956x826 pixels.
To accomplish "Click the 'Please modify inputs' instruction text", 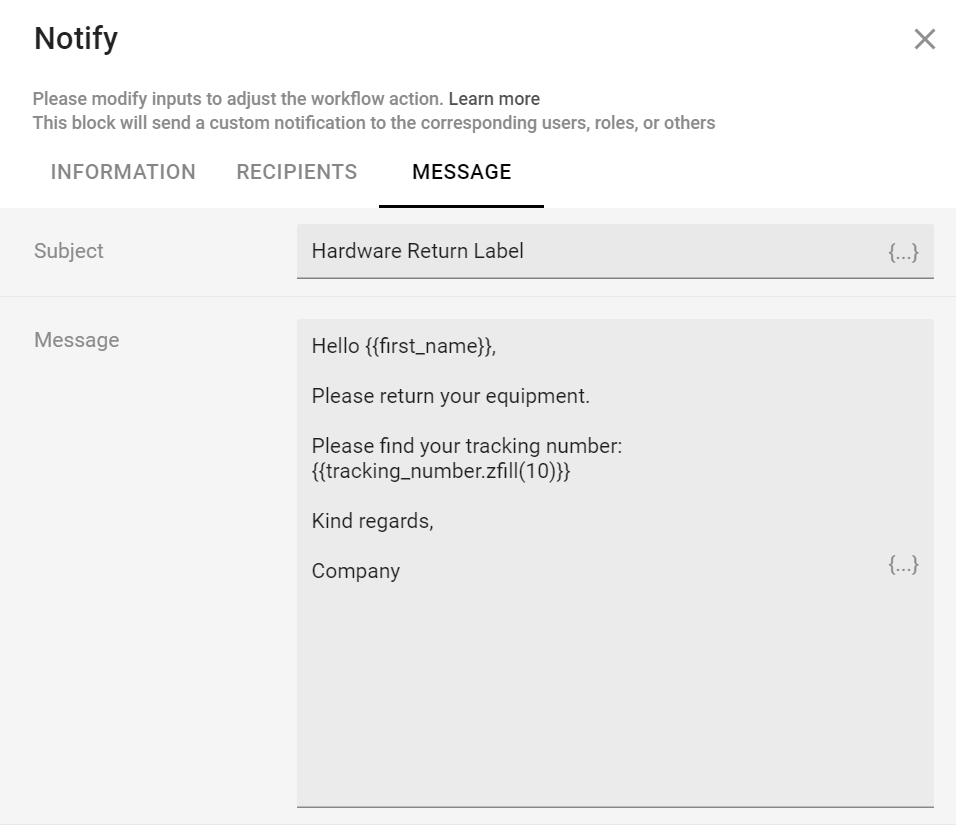I will (x=237, y=99).
